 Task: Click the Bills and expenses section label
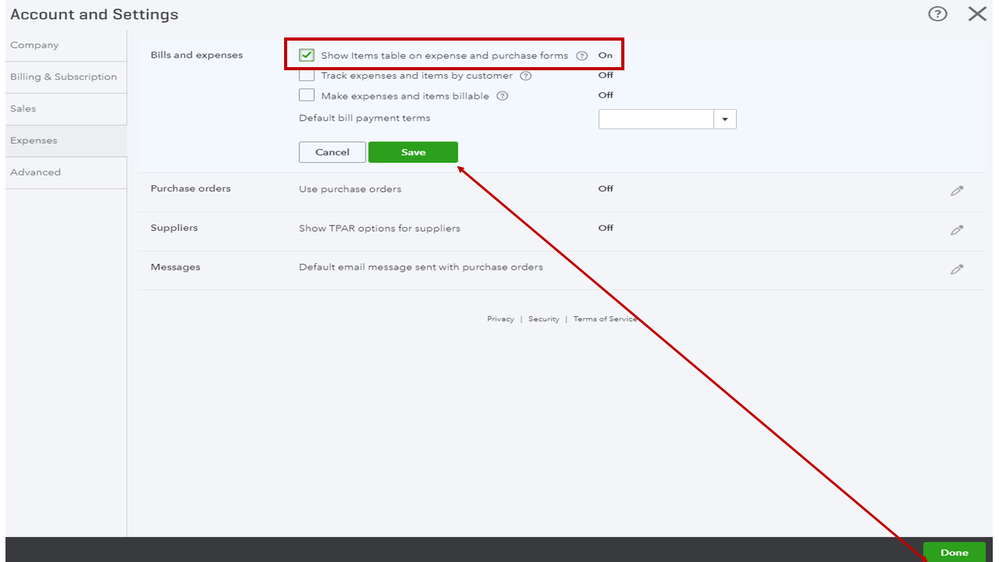(196, 55)
